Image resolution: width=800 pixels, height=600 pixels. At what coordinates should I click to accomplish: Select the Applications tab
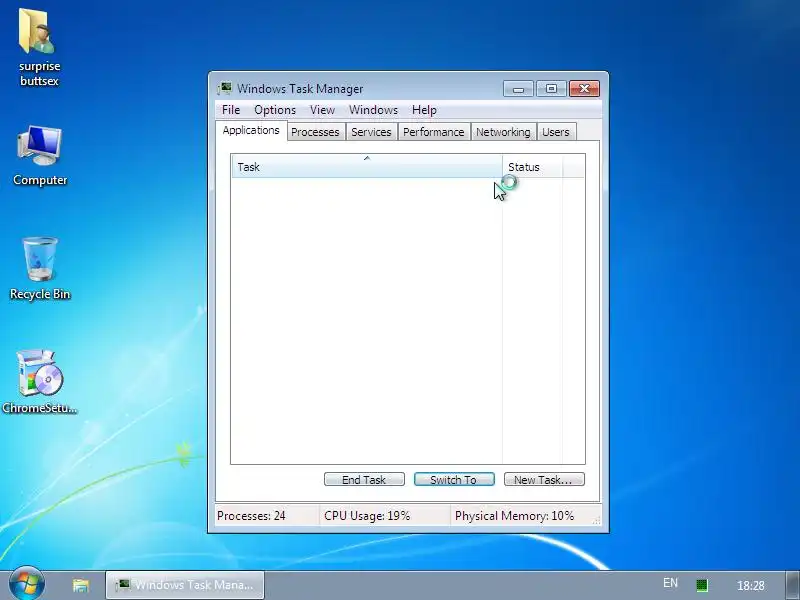(x=251, y=130)
